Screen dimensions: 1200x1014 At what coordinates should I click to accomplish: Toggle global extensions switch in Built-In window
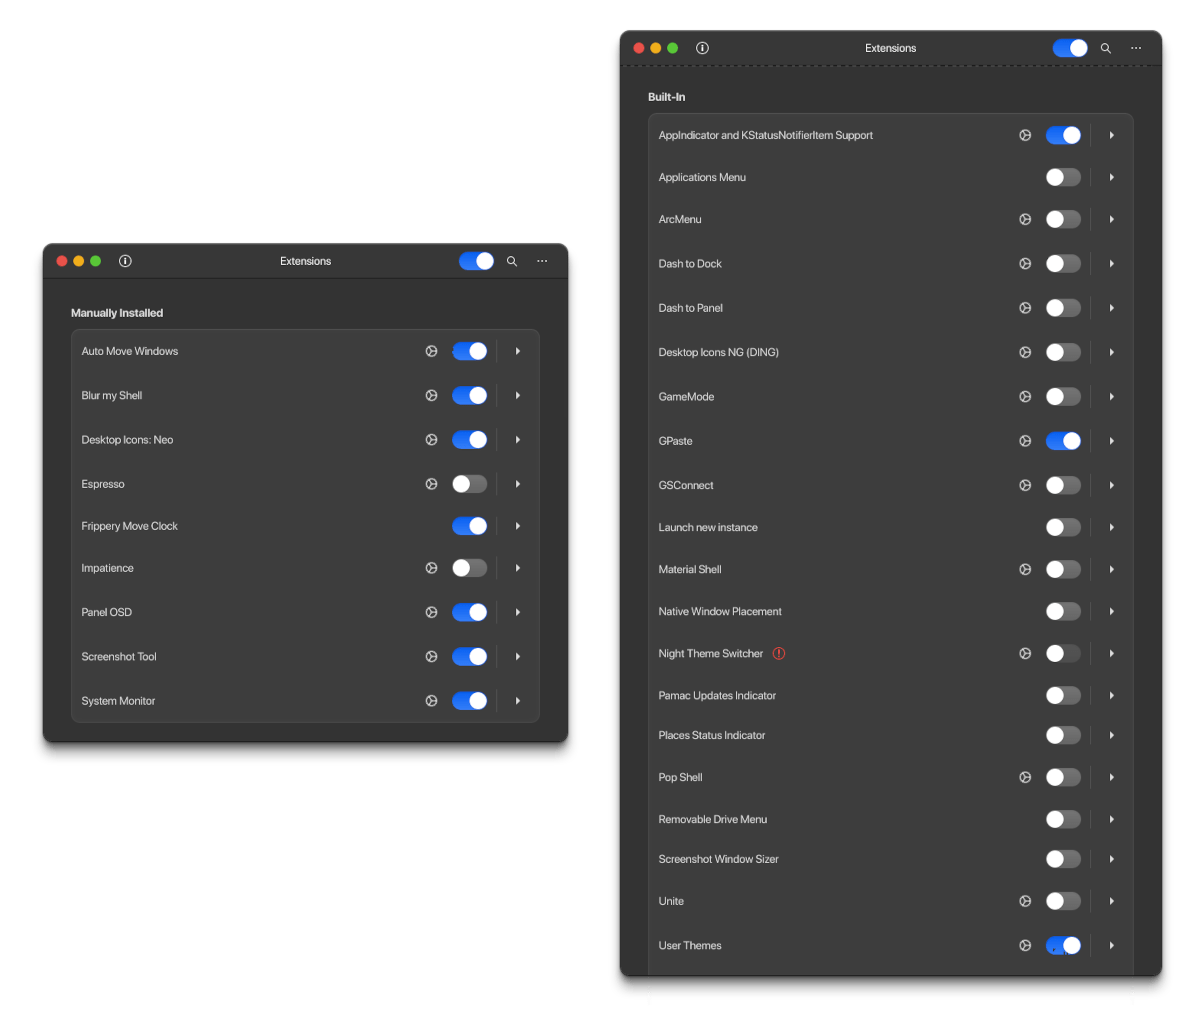coord(1070,48)
